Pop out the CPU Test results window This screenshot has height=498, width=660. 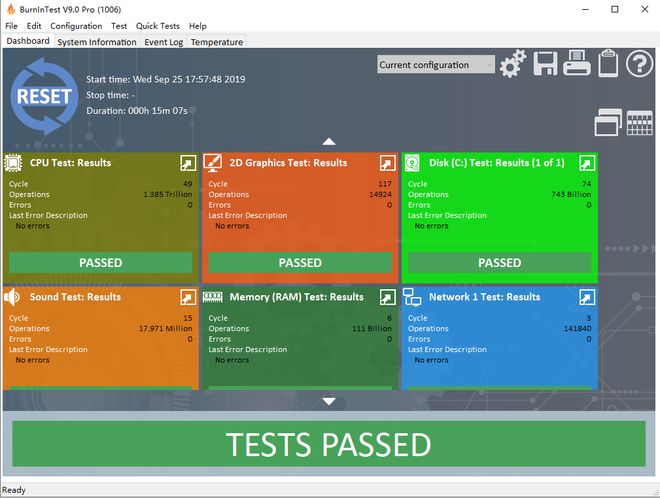coord(188,163)
